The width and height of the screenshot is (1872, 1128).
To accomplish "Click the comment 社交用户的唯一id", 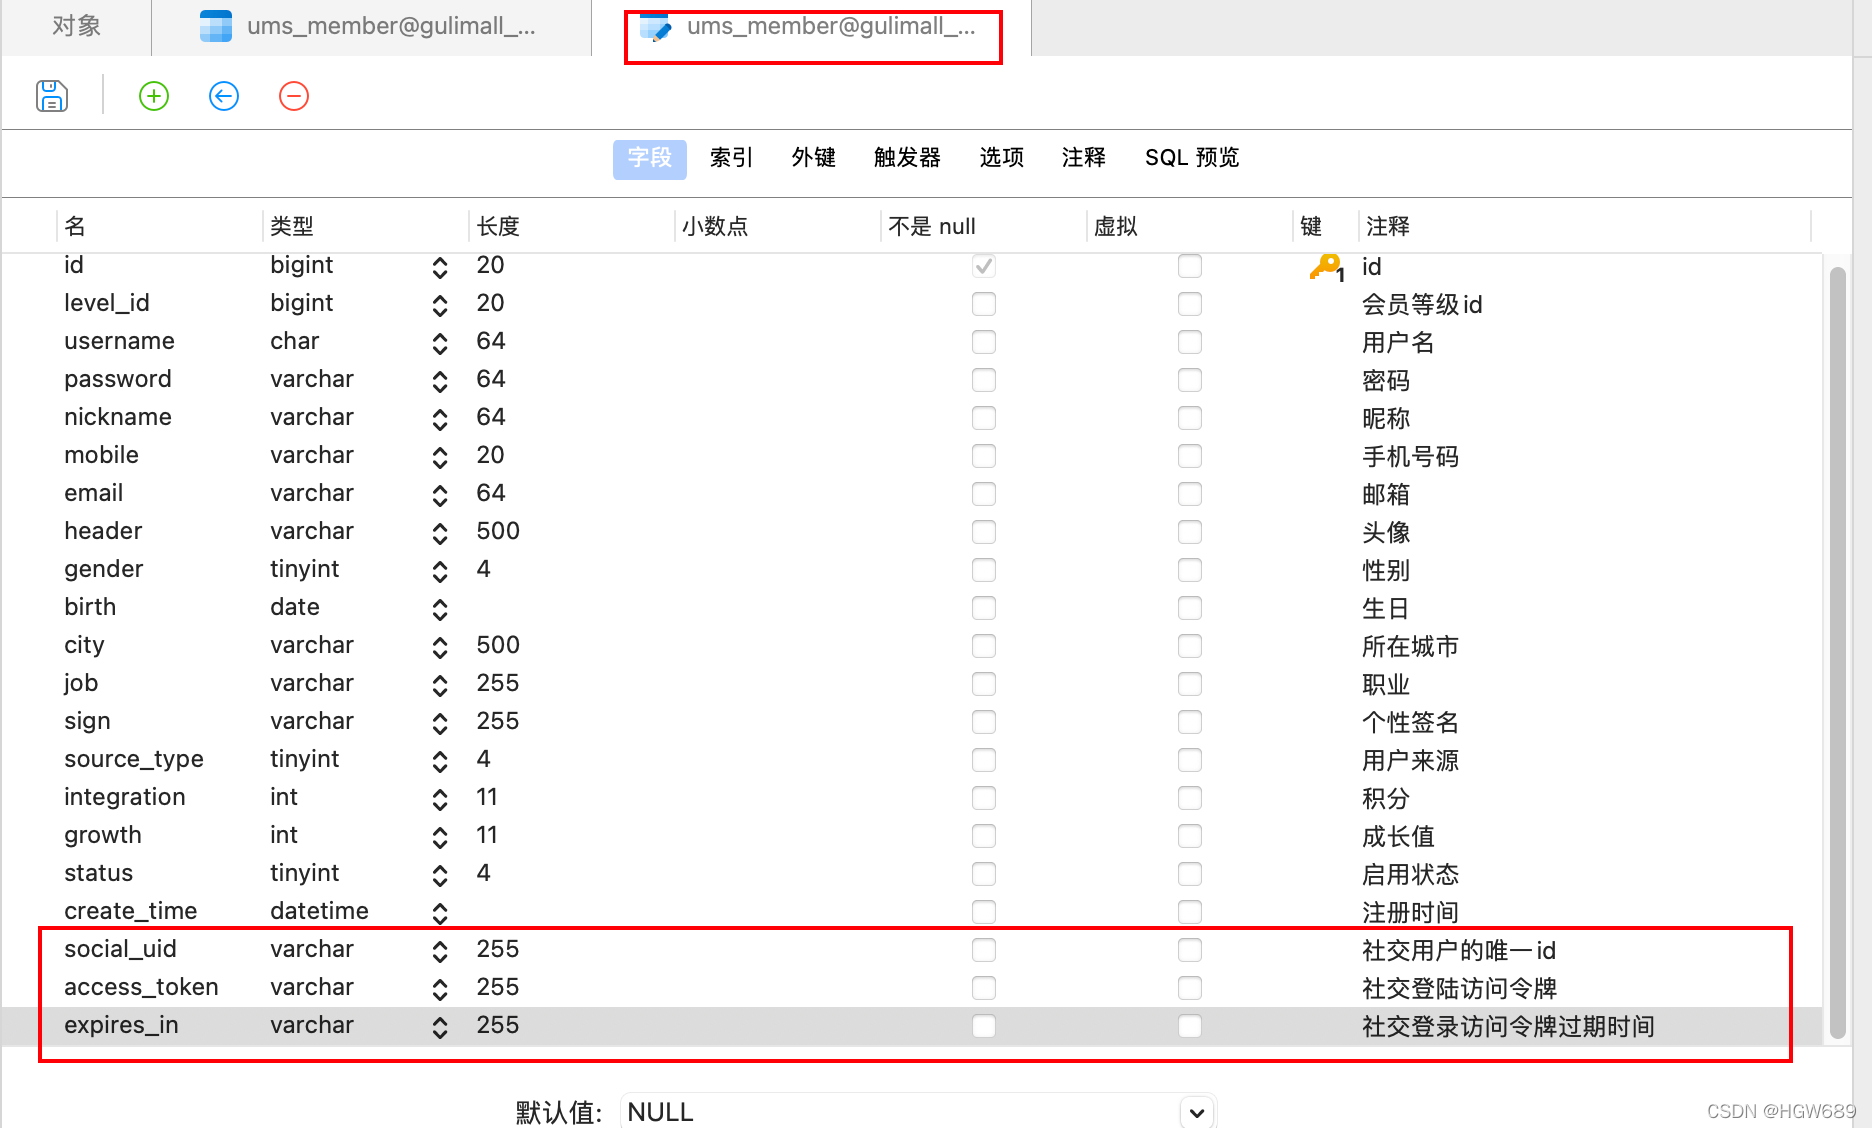I will coord(1459,950).
